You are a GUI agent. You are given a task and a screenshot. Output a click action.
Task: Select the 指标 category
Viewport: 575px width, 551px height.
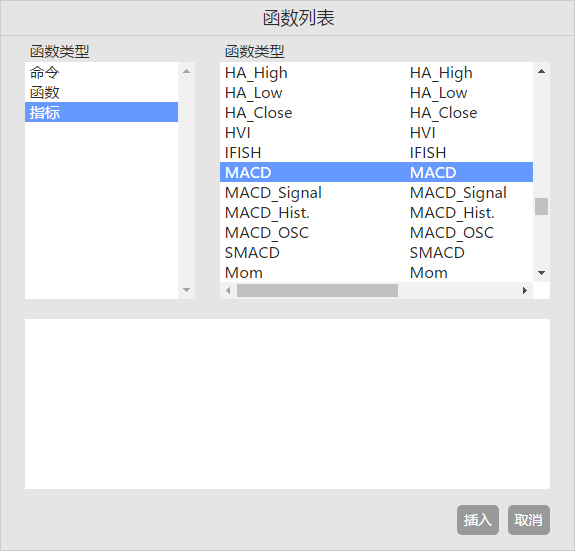(x=101, y=112)
